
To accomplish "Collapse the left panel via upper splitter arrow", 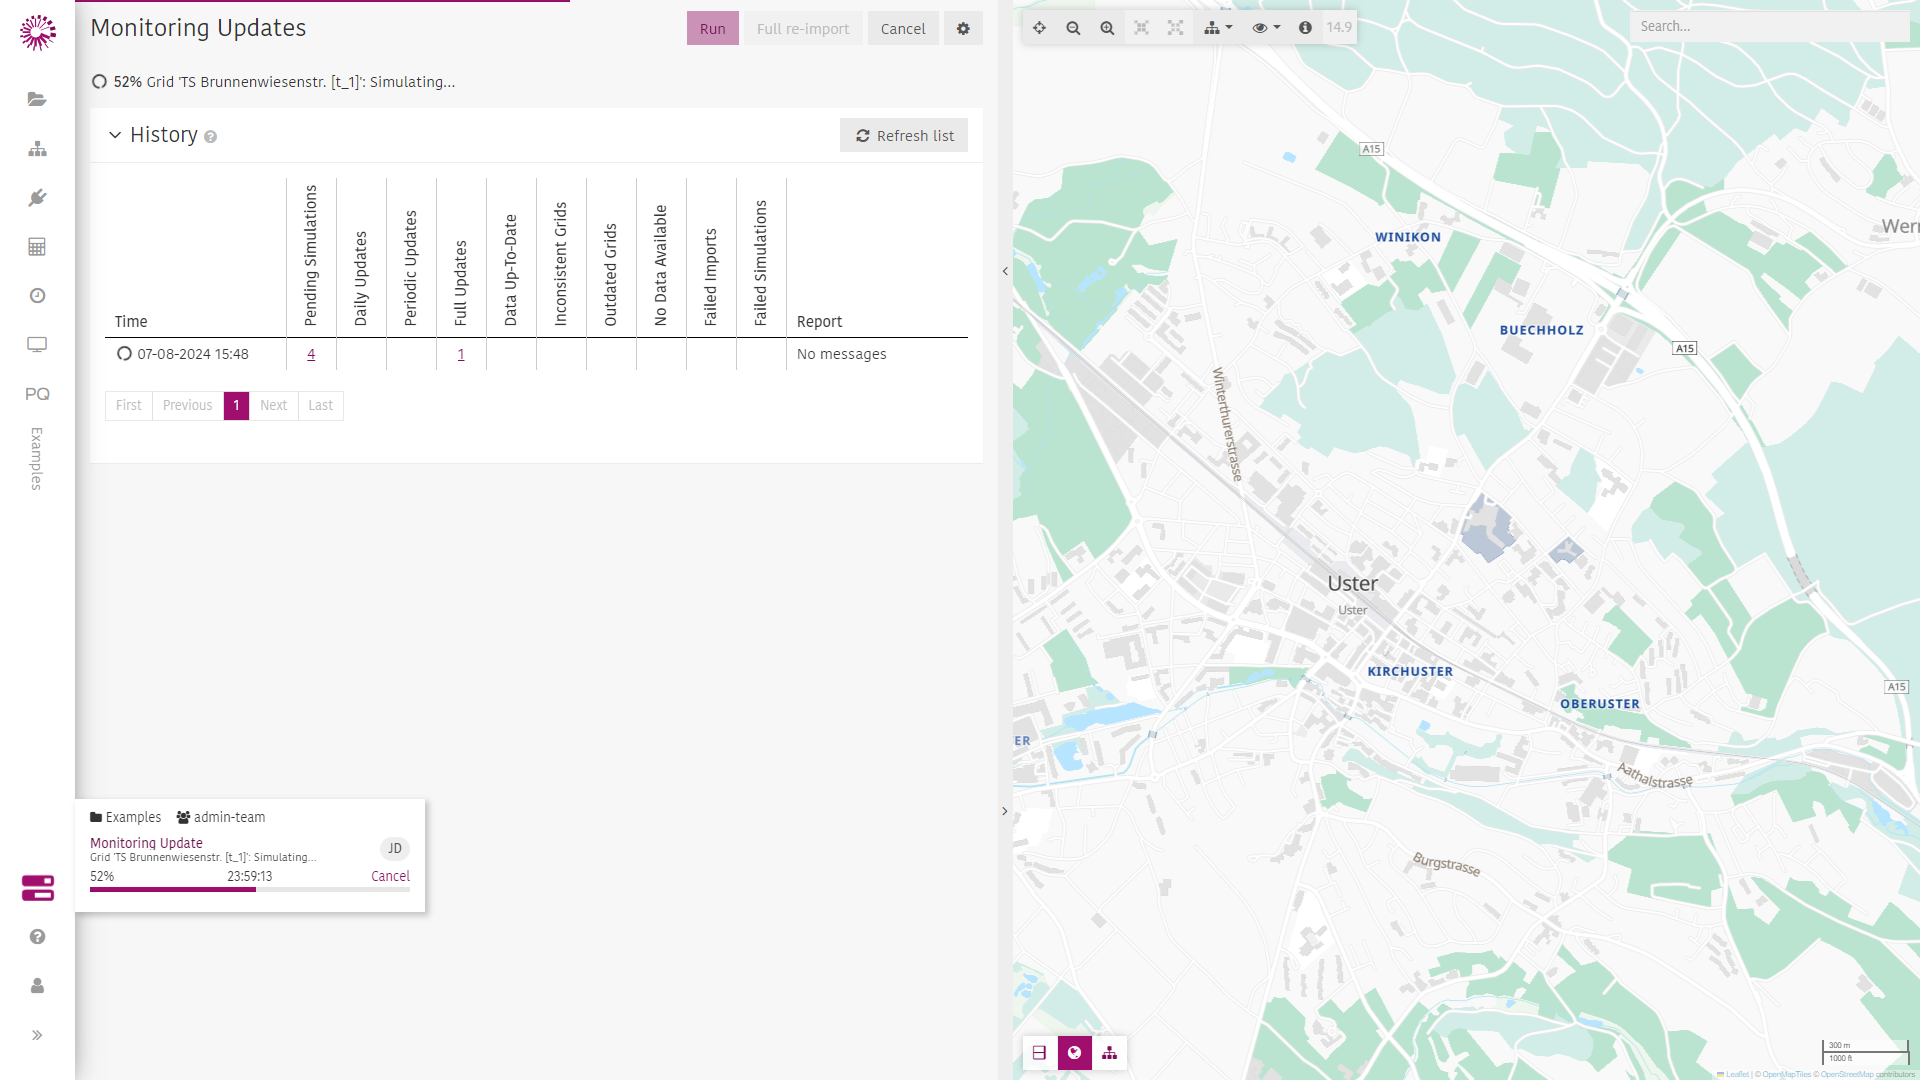I will coord(1005,271).
